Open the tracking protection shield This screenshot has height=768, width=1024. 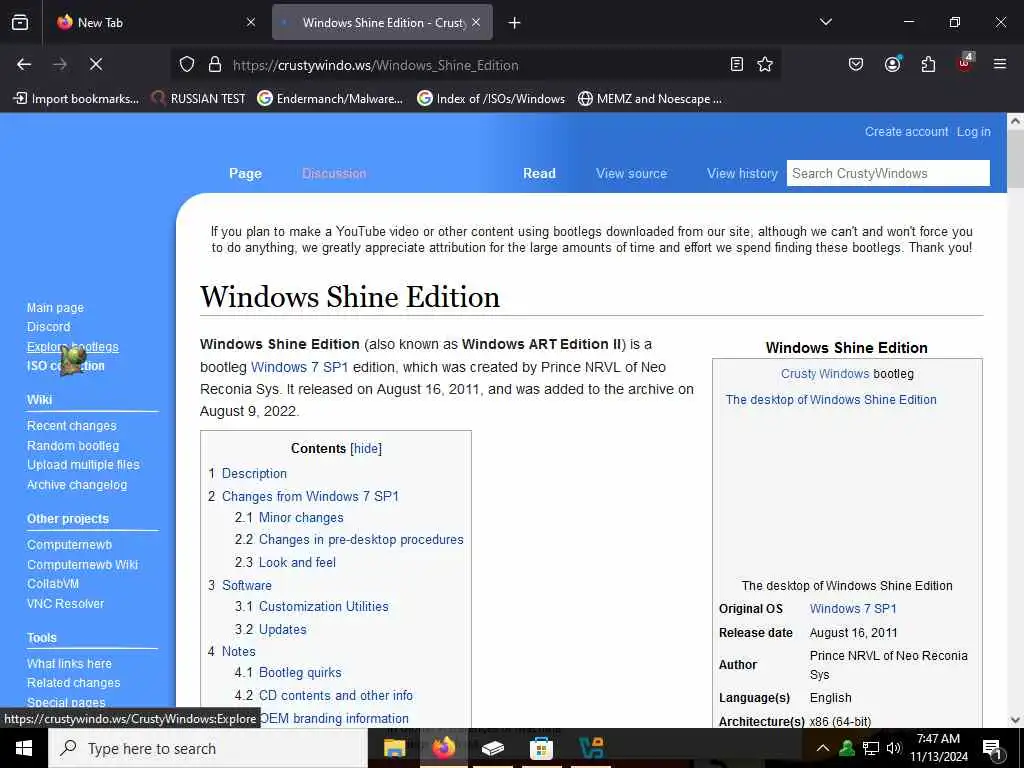(187, 65)
